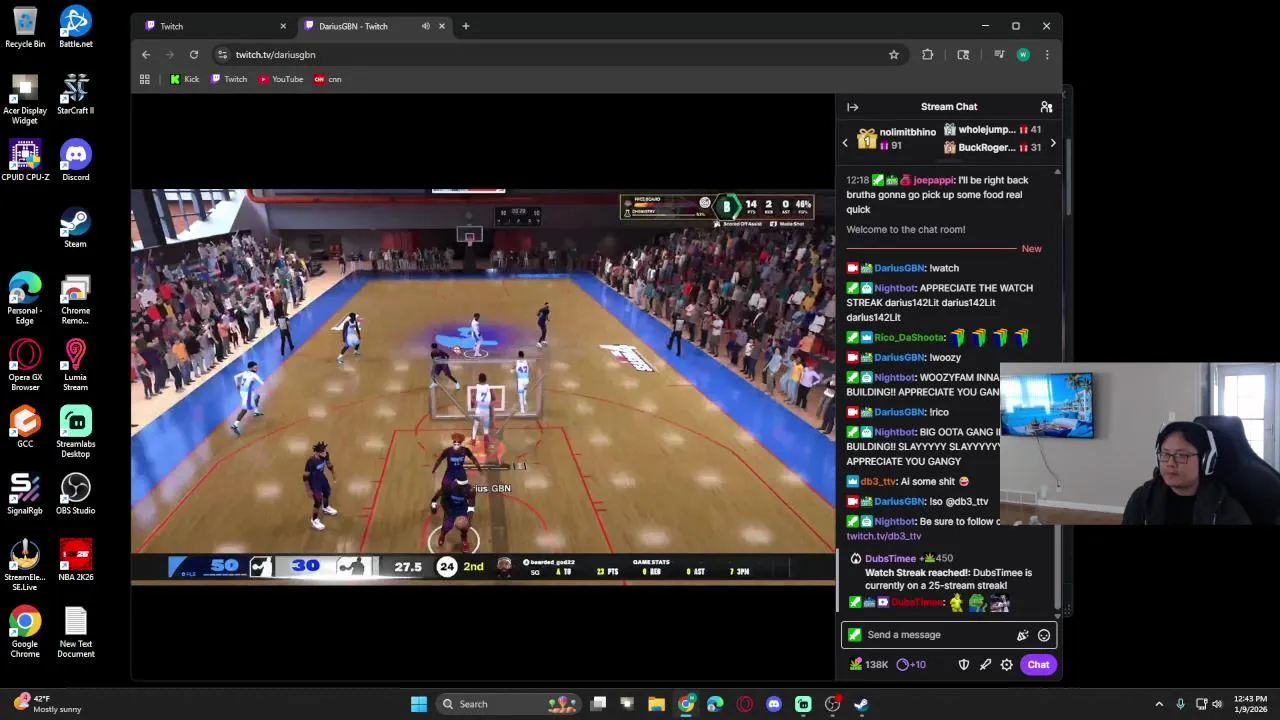Click the Twitch stream video player
This screenshot has width=1280, height=720.
tap(483, 385)
